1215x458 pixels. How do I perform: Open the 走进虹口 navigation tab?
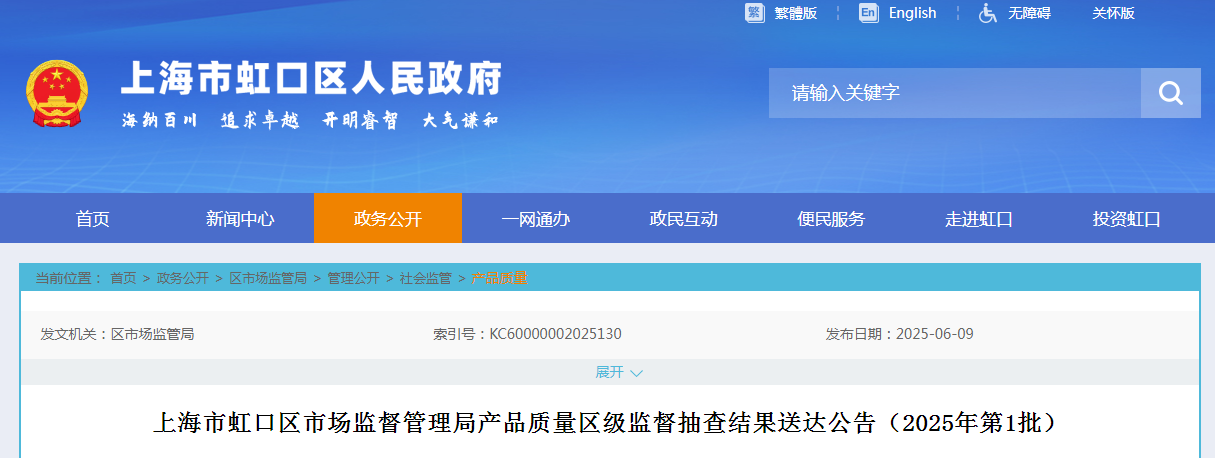pos(979,218)
